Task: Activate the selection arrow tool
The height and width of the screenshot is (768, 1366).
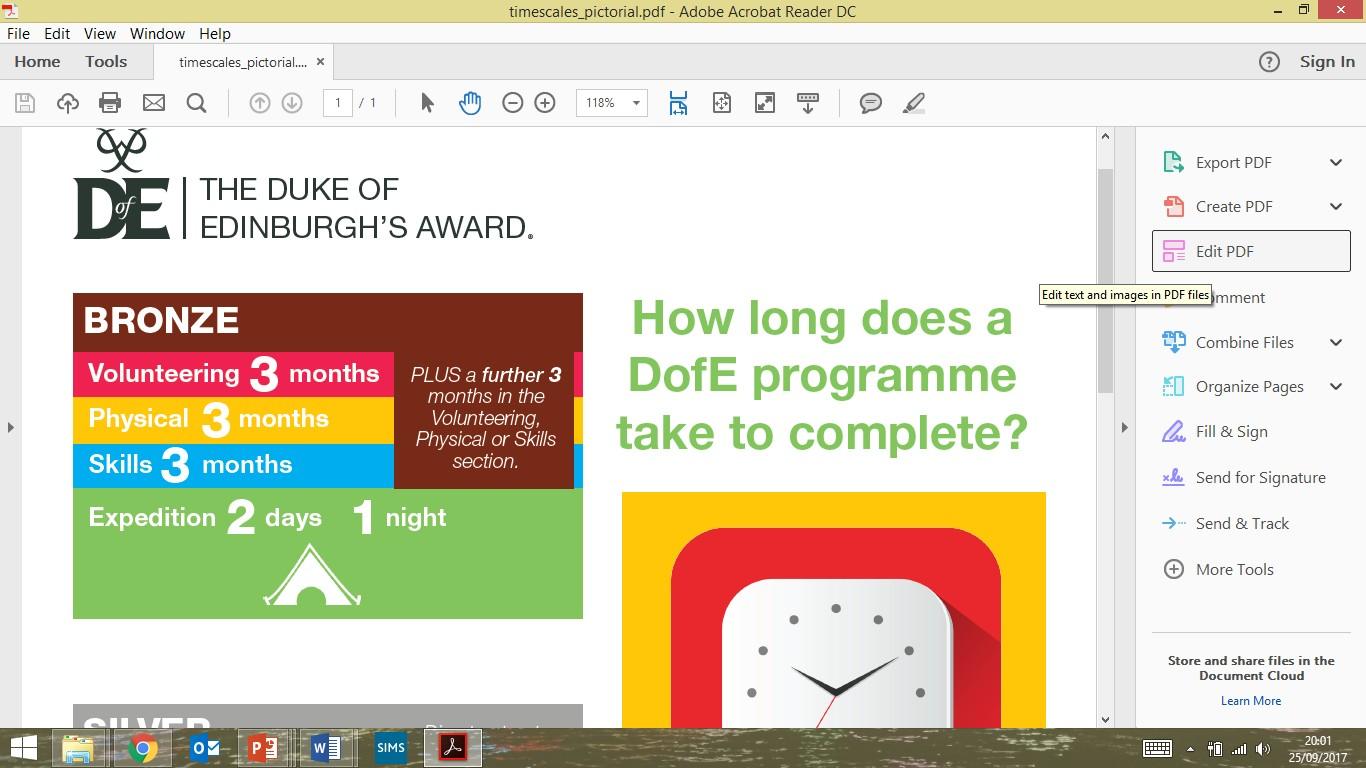Action: tap(428, 103)
